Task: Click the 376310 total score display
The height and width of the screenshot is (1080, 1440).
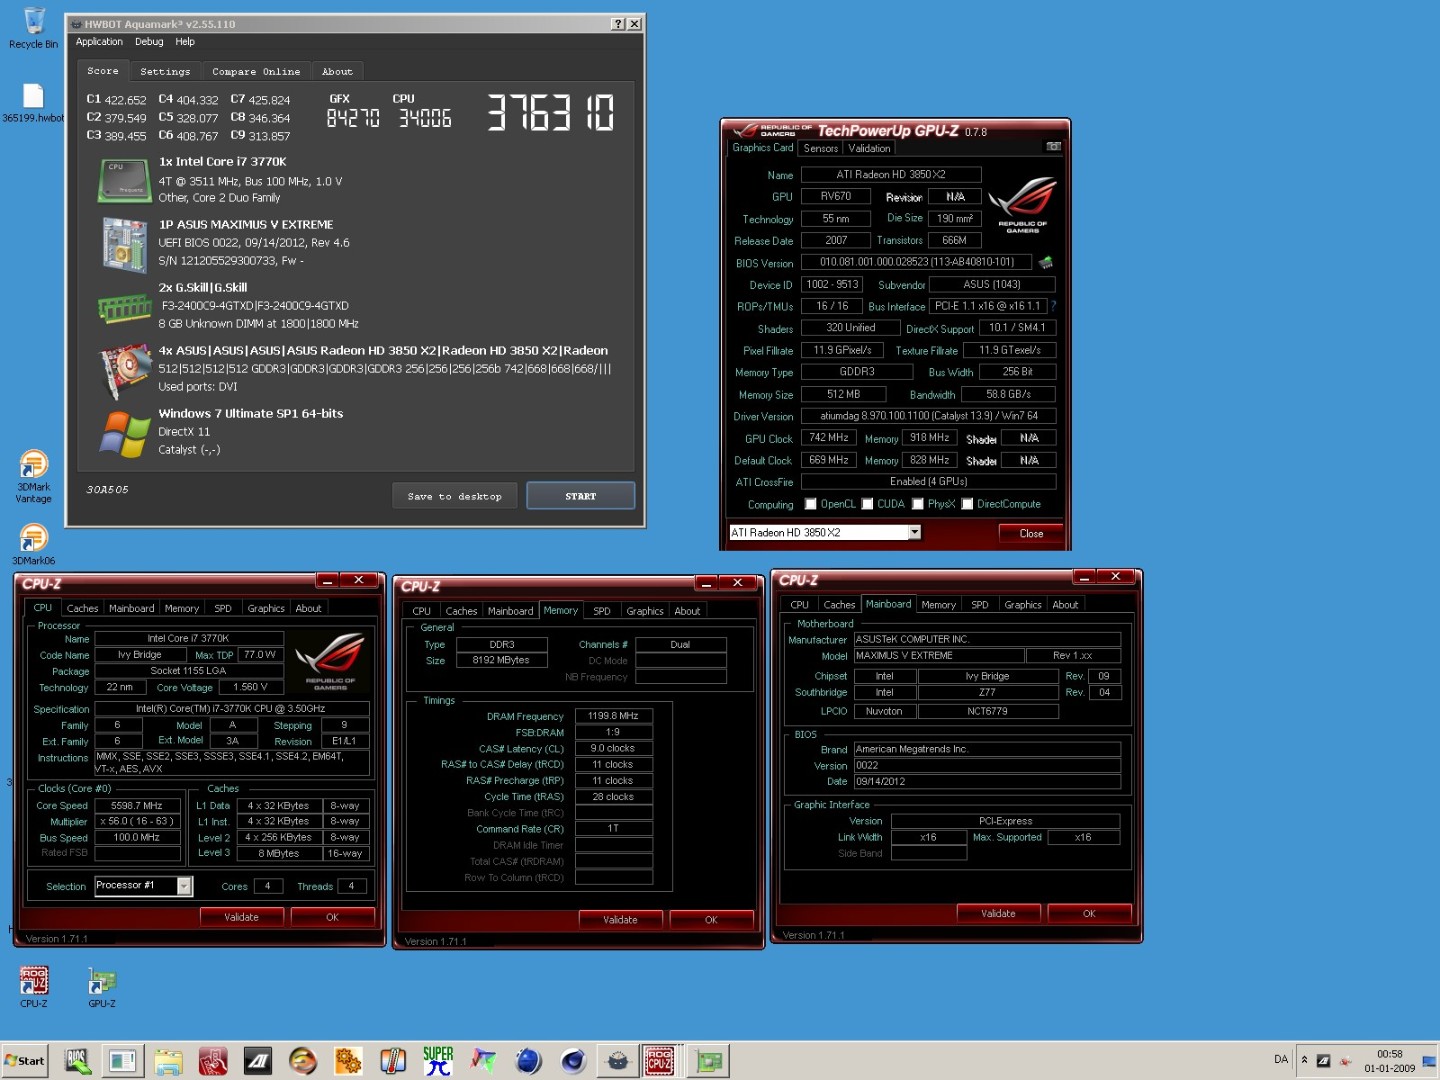Action: [551, 112]
